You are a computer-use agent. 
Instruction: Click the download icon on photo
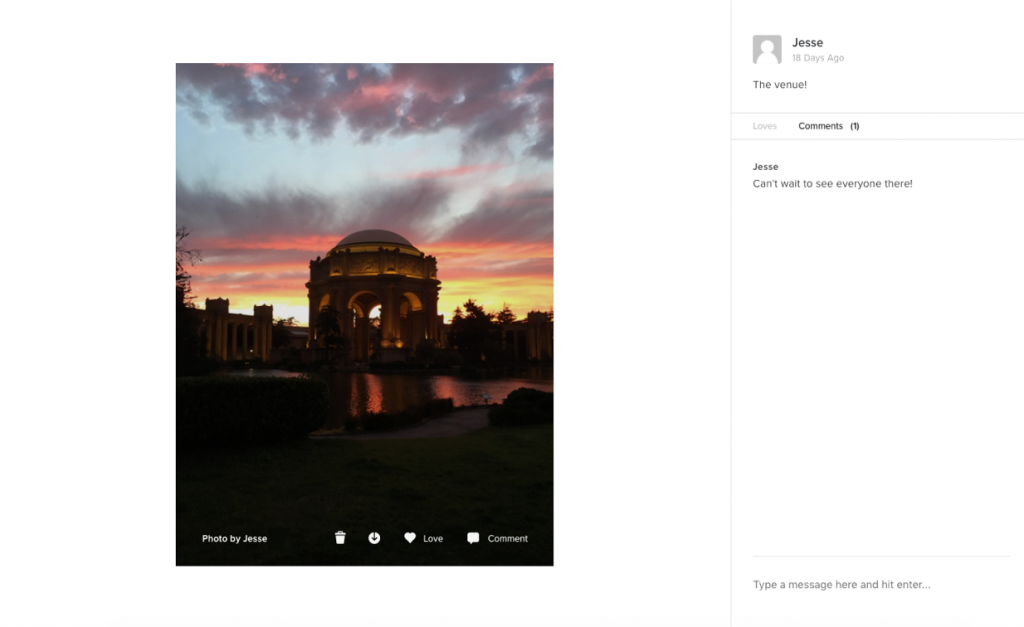374,538
